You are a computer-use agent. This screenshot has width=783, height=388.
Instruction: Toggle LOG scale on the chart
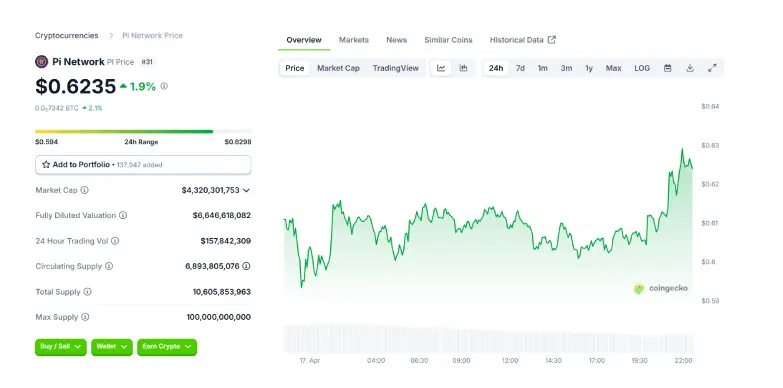642,68
